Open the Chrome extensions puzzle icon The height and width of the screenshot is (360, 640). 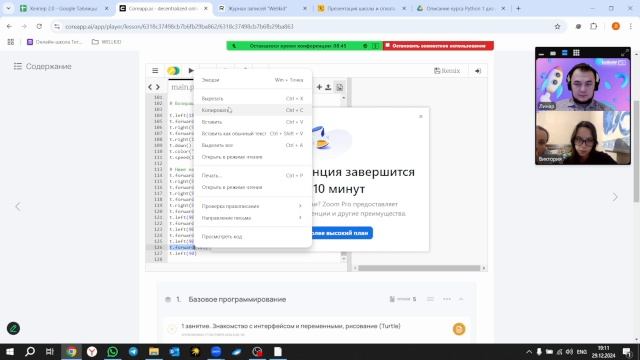pyautogui.click(x=593, y=27)
